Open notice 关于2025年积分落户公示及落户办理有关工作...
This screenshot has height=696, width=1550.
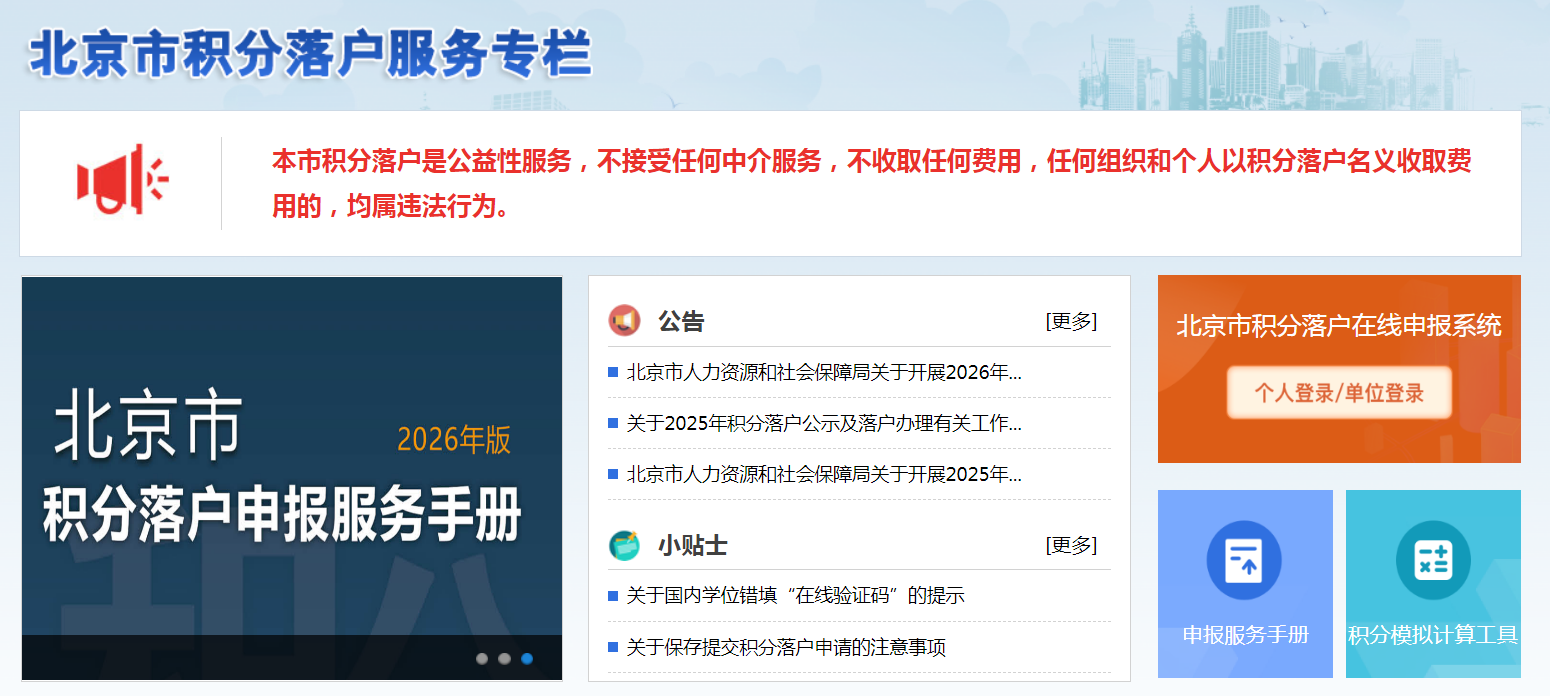coord(824,424)
